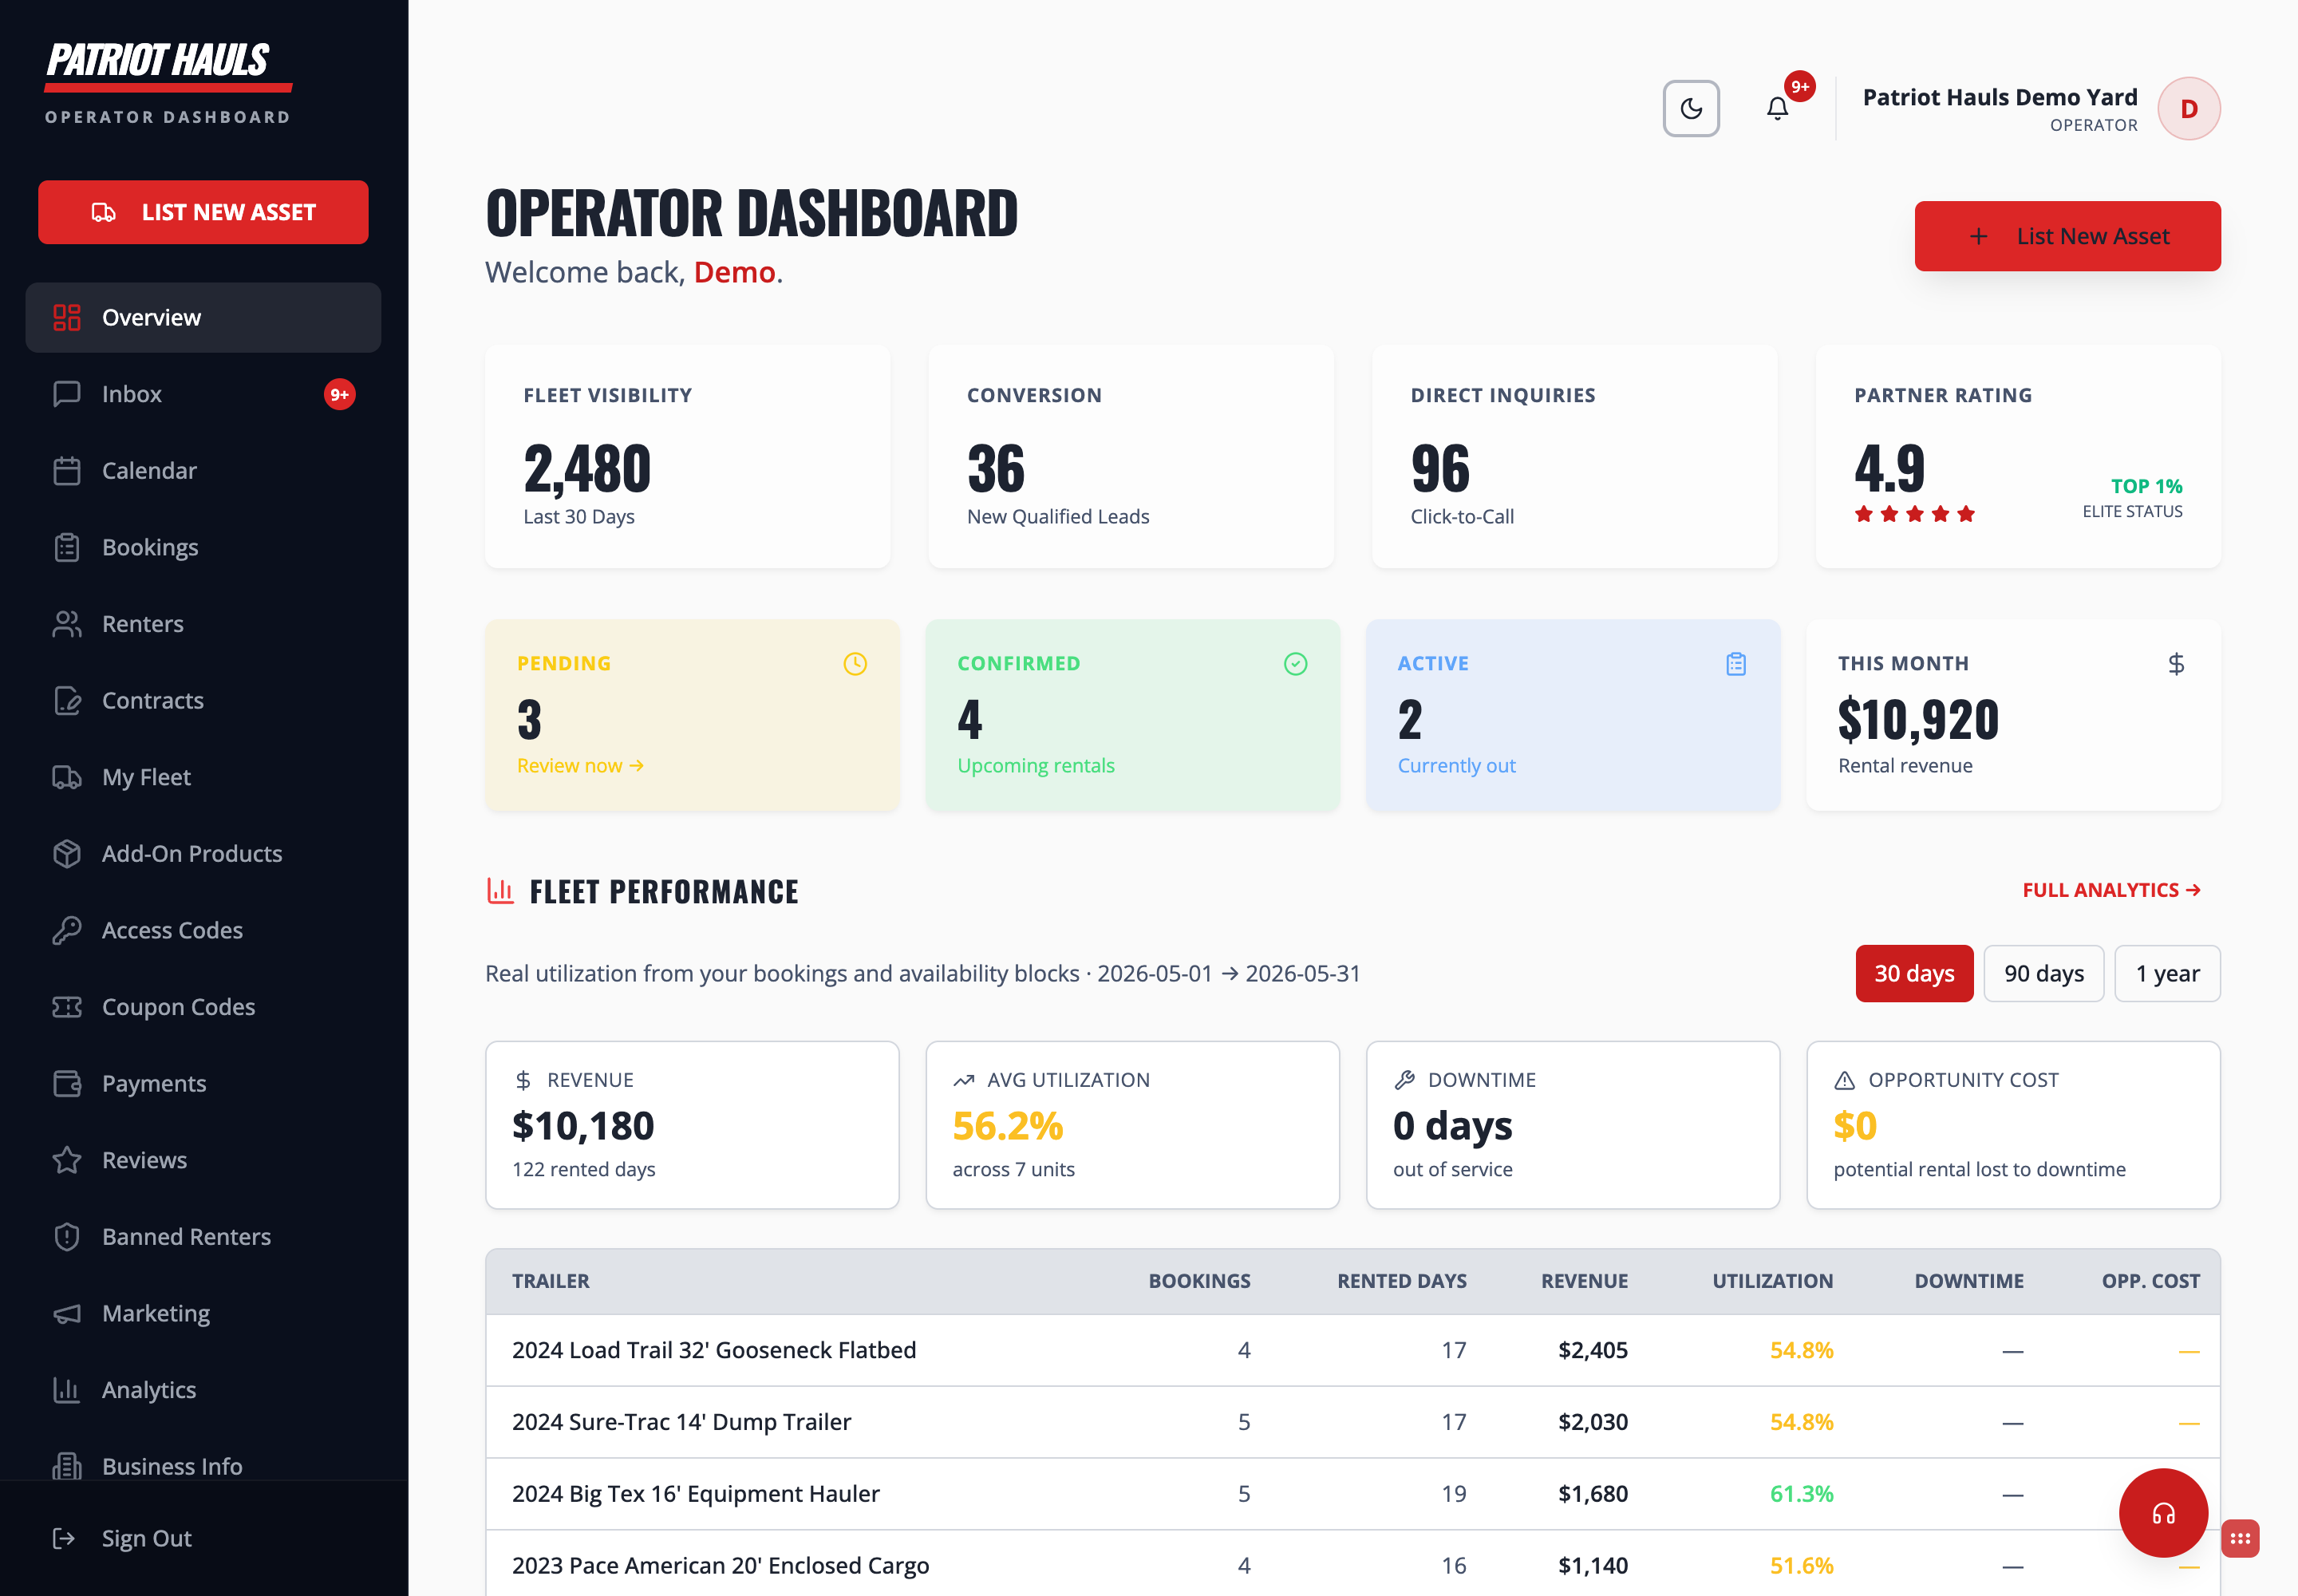The width and height of the screenshot is (2298, 1596).
Task: Click the Banned Renters shield icon
Action: (67, 1237)
